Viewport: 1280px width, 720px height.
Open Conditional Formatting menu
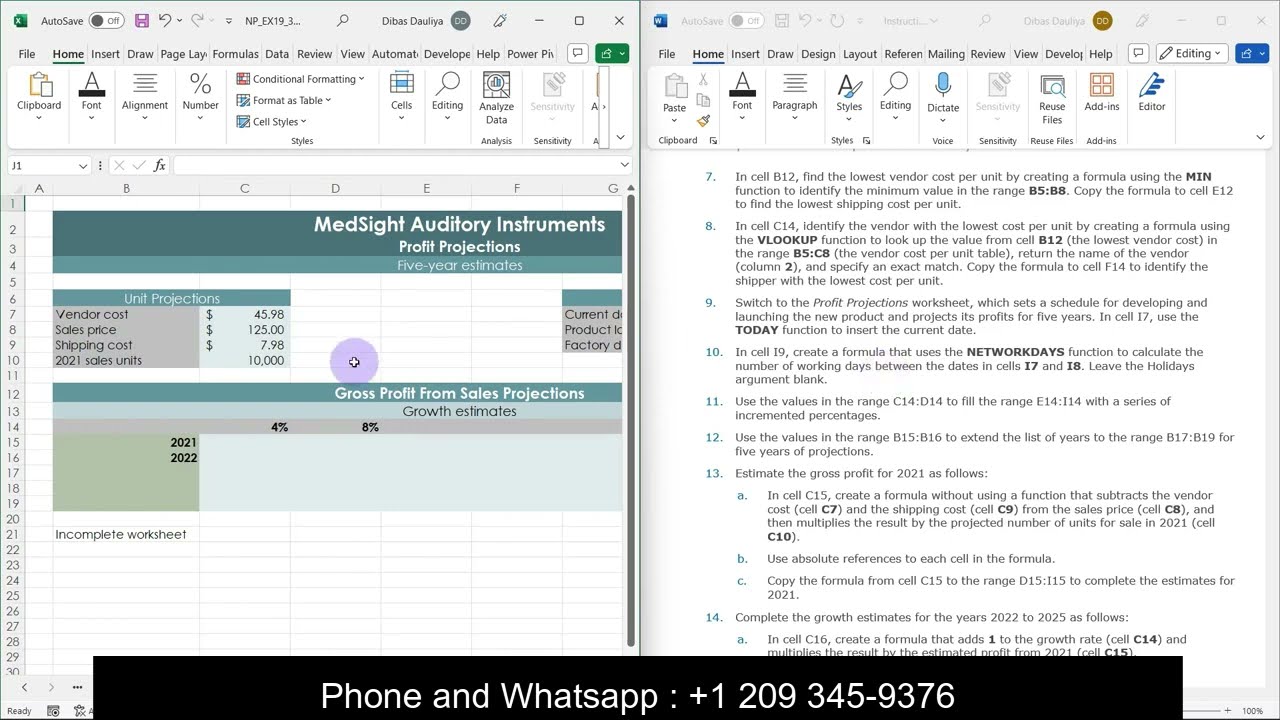[301, 79]
